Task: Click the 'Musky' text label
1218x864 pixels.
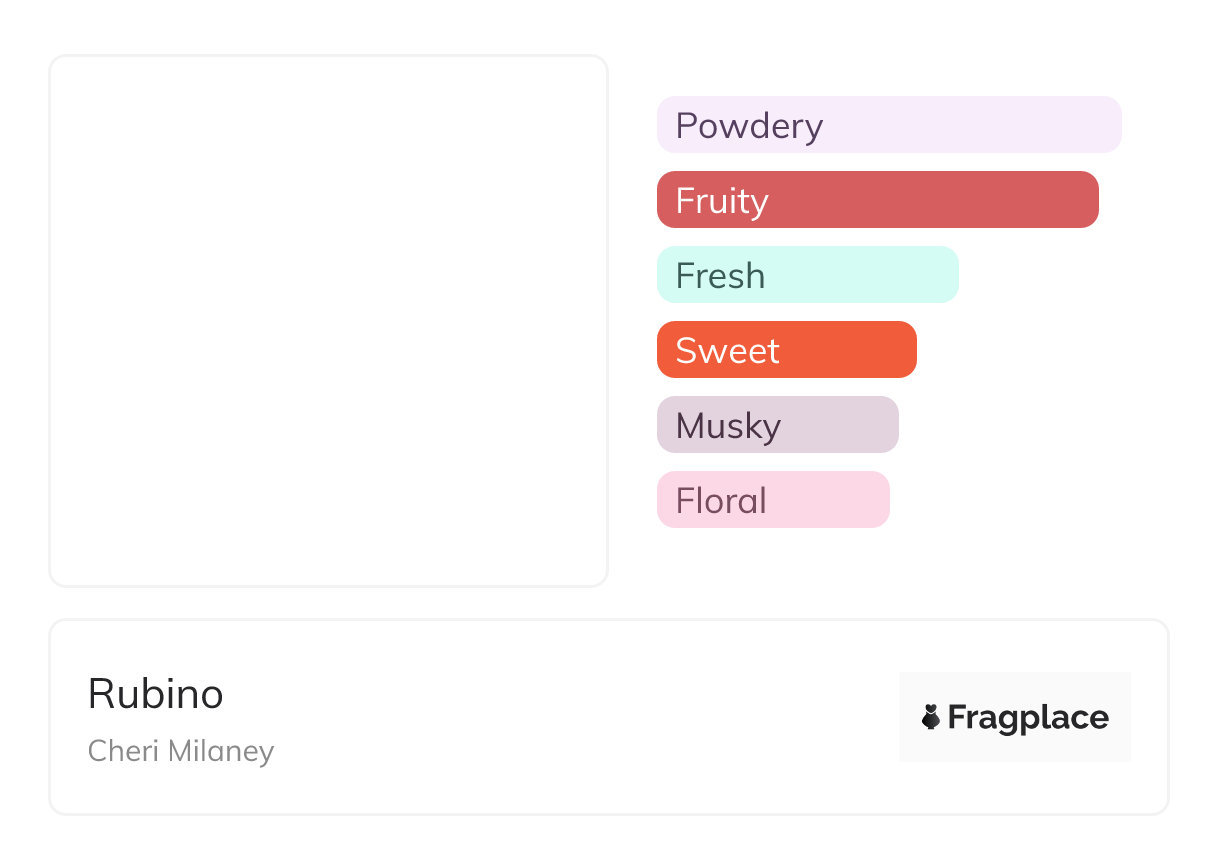Action: (x=728, y=426)
